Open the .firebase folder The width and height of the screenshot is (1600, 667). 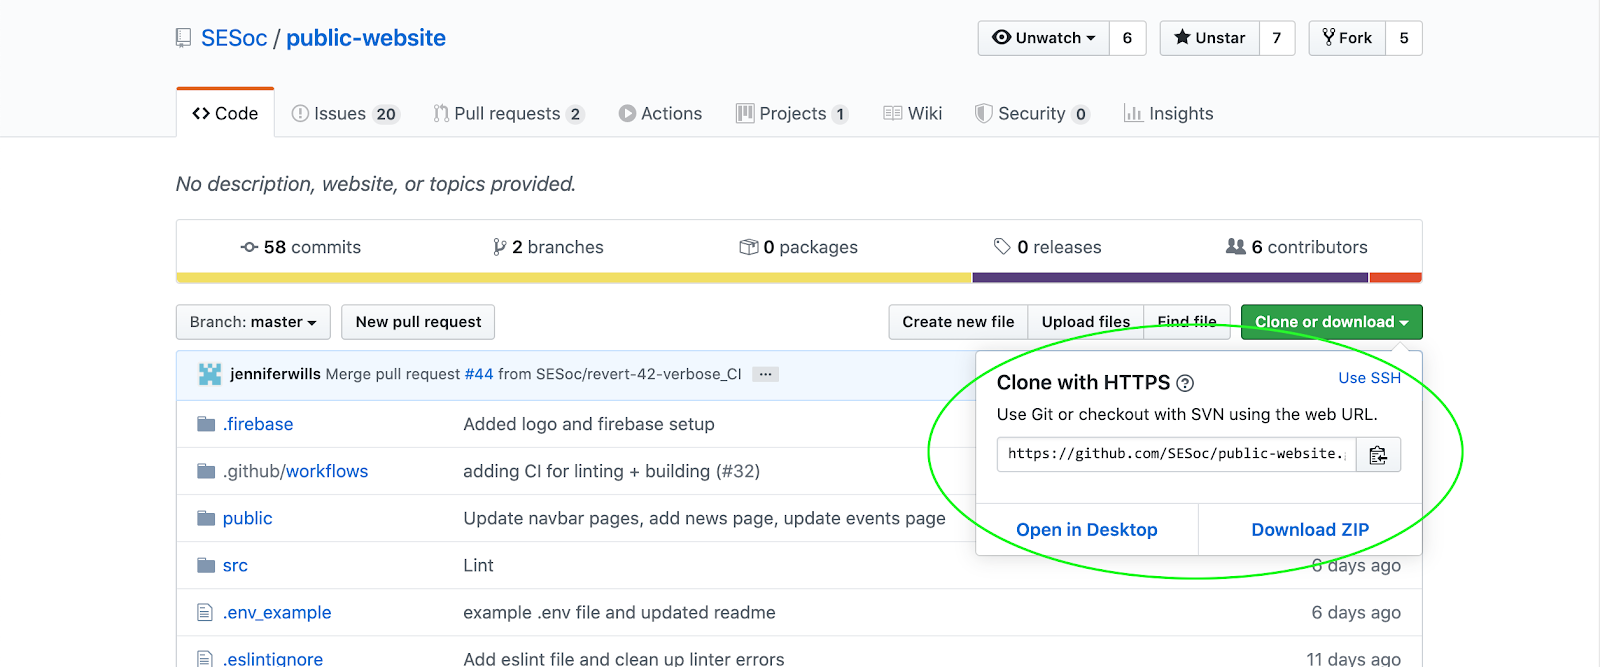point(258,424)
